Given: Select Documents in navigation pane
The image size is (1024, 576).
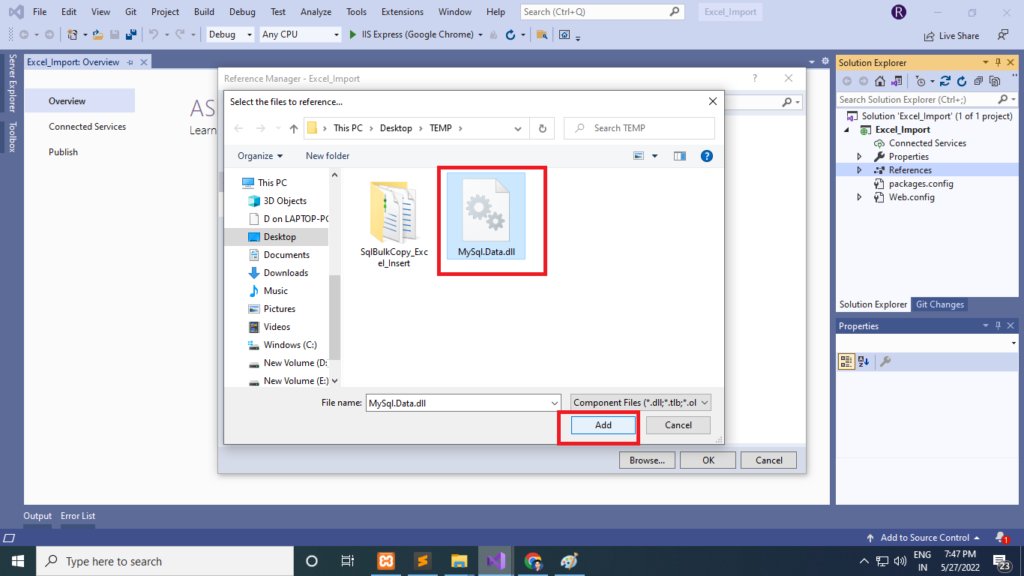Looking at the screenshot, I should click(286, 255).
